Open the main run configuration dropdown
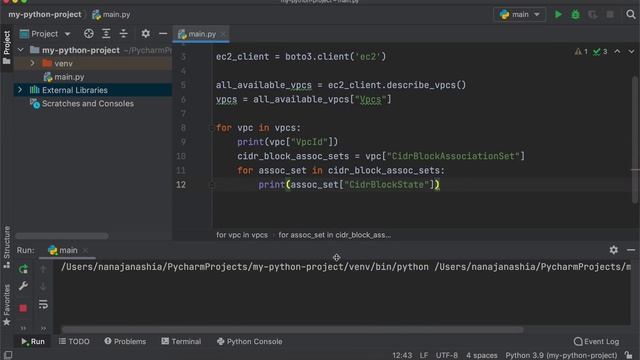 520,15
